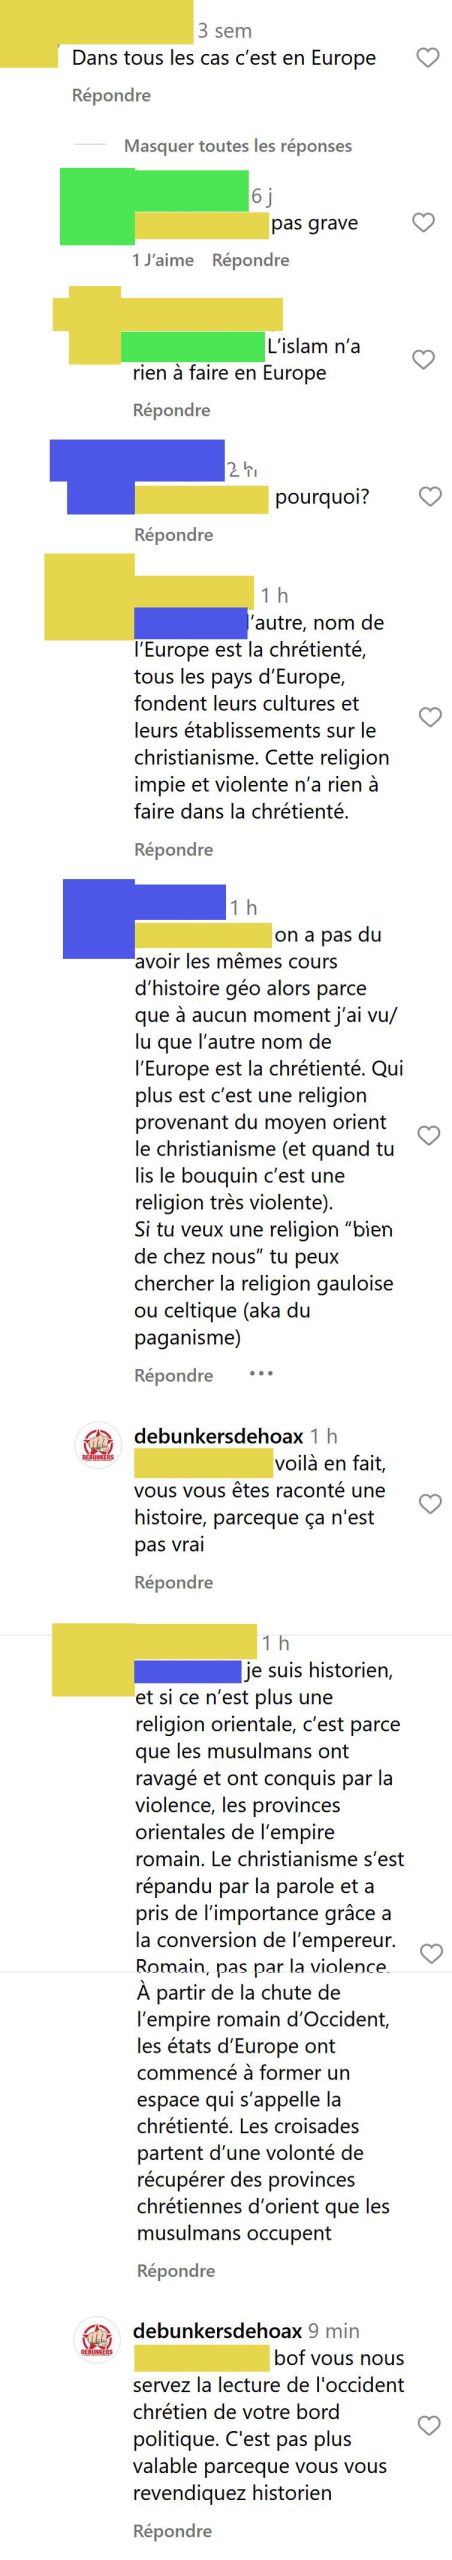Like the 'je suis historien' comment
452x2560 pixels.
tap(431, 1953)
